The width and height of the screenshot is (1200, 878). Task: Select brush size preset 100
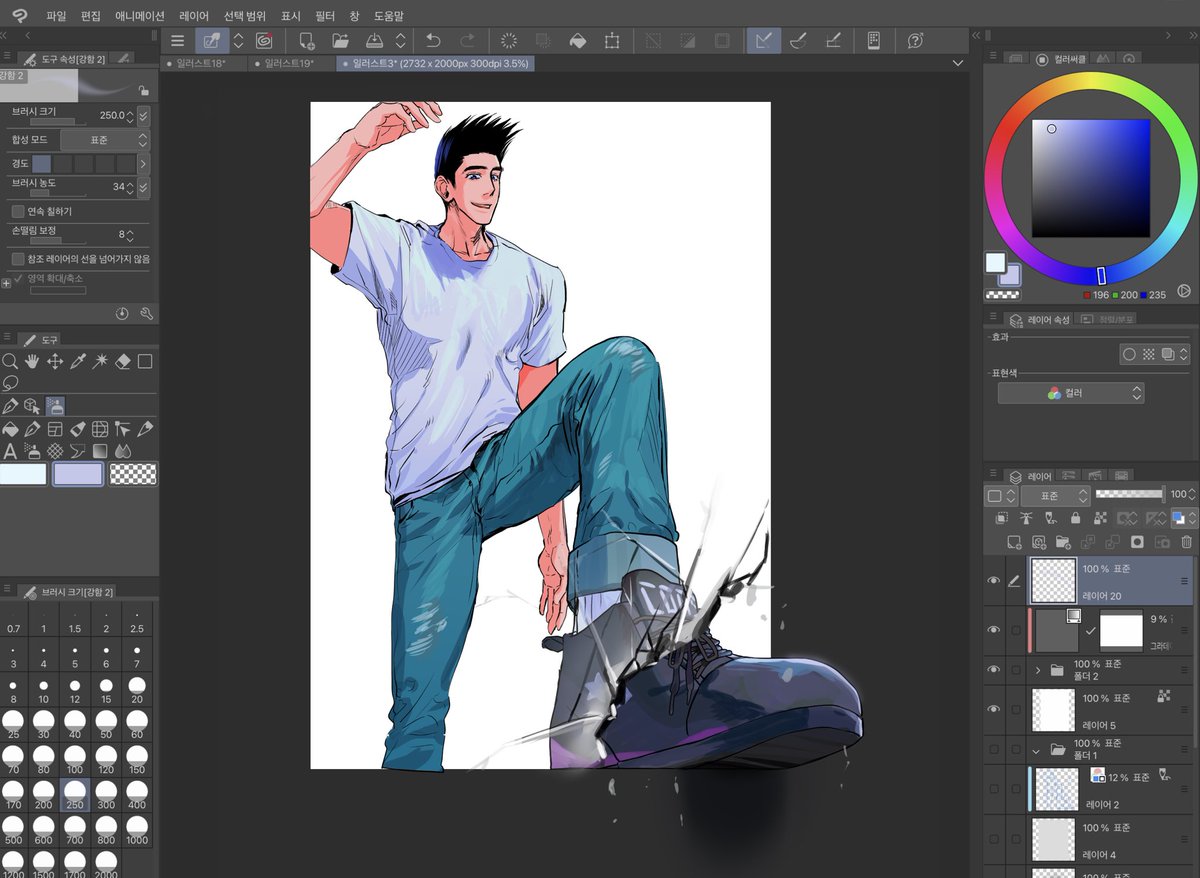[75, 762]
